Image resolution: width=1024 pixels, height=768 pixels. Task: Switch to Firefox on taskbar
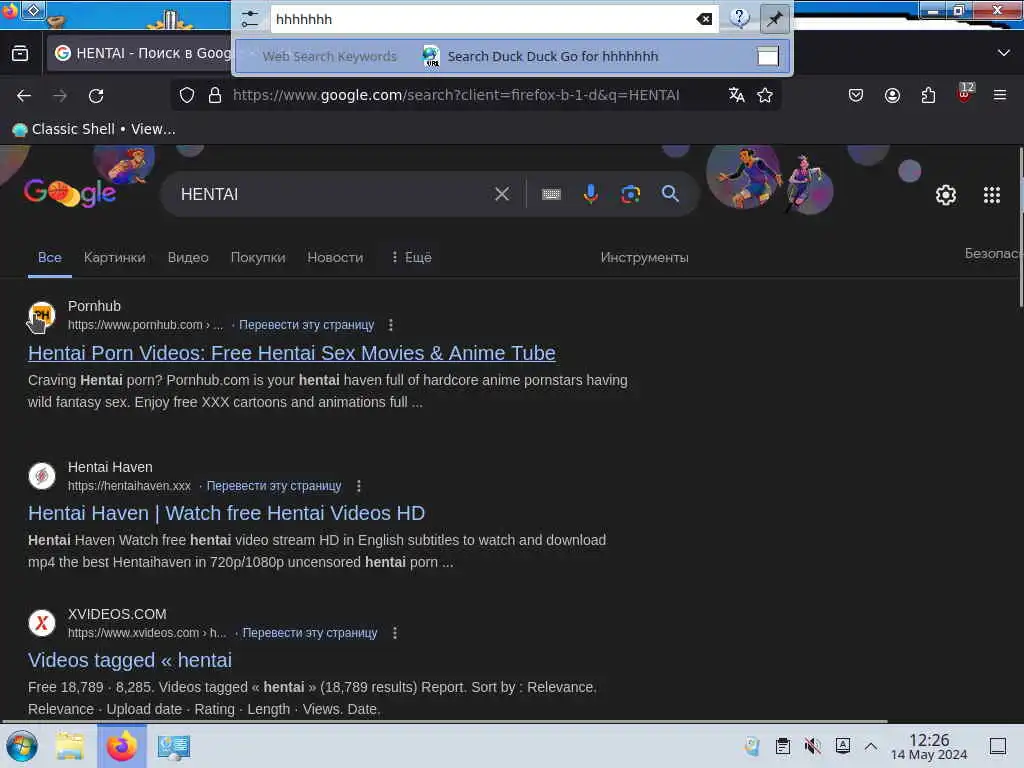click(121, 746)
